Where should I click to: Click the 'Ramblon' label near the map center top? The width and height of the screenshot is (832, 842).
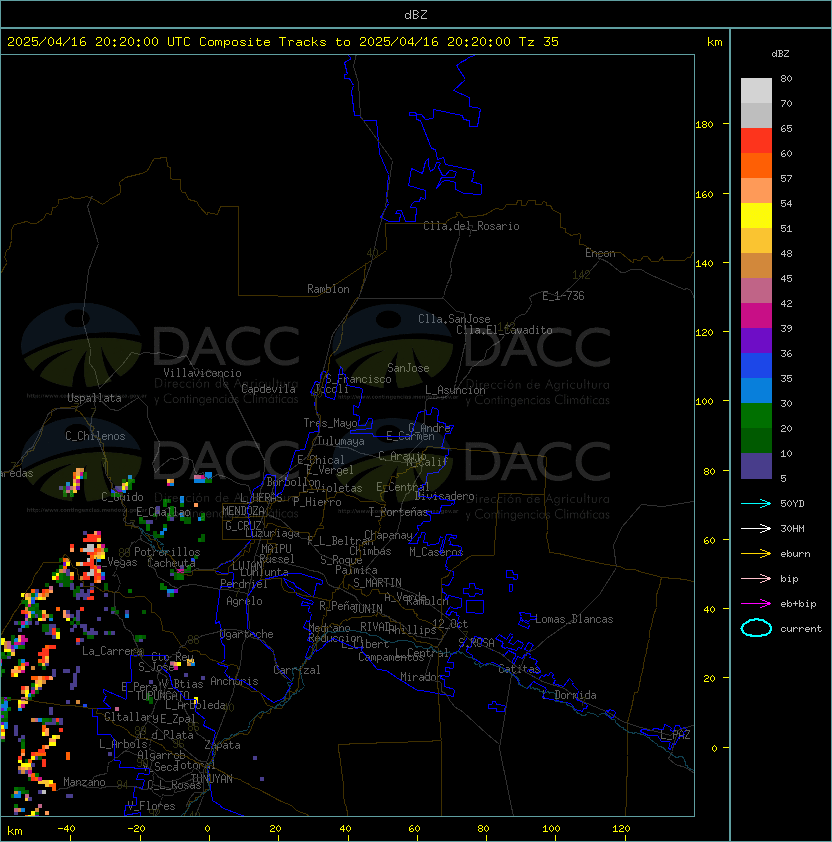click(x=328, y=289)
